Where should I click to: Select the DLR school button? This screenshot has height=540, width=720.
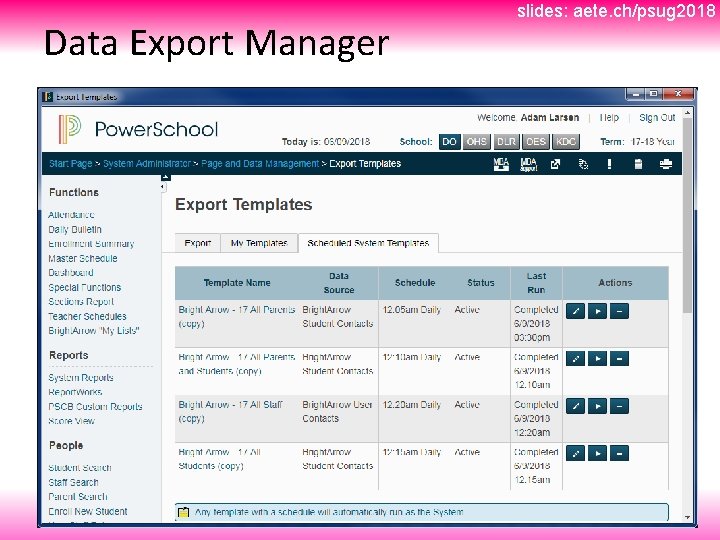pos(506,142)
